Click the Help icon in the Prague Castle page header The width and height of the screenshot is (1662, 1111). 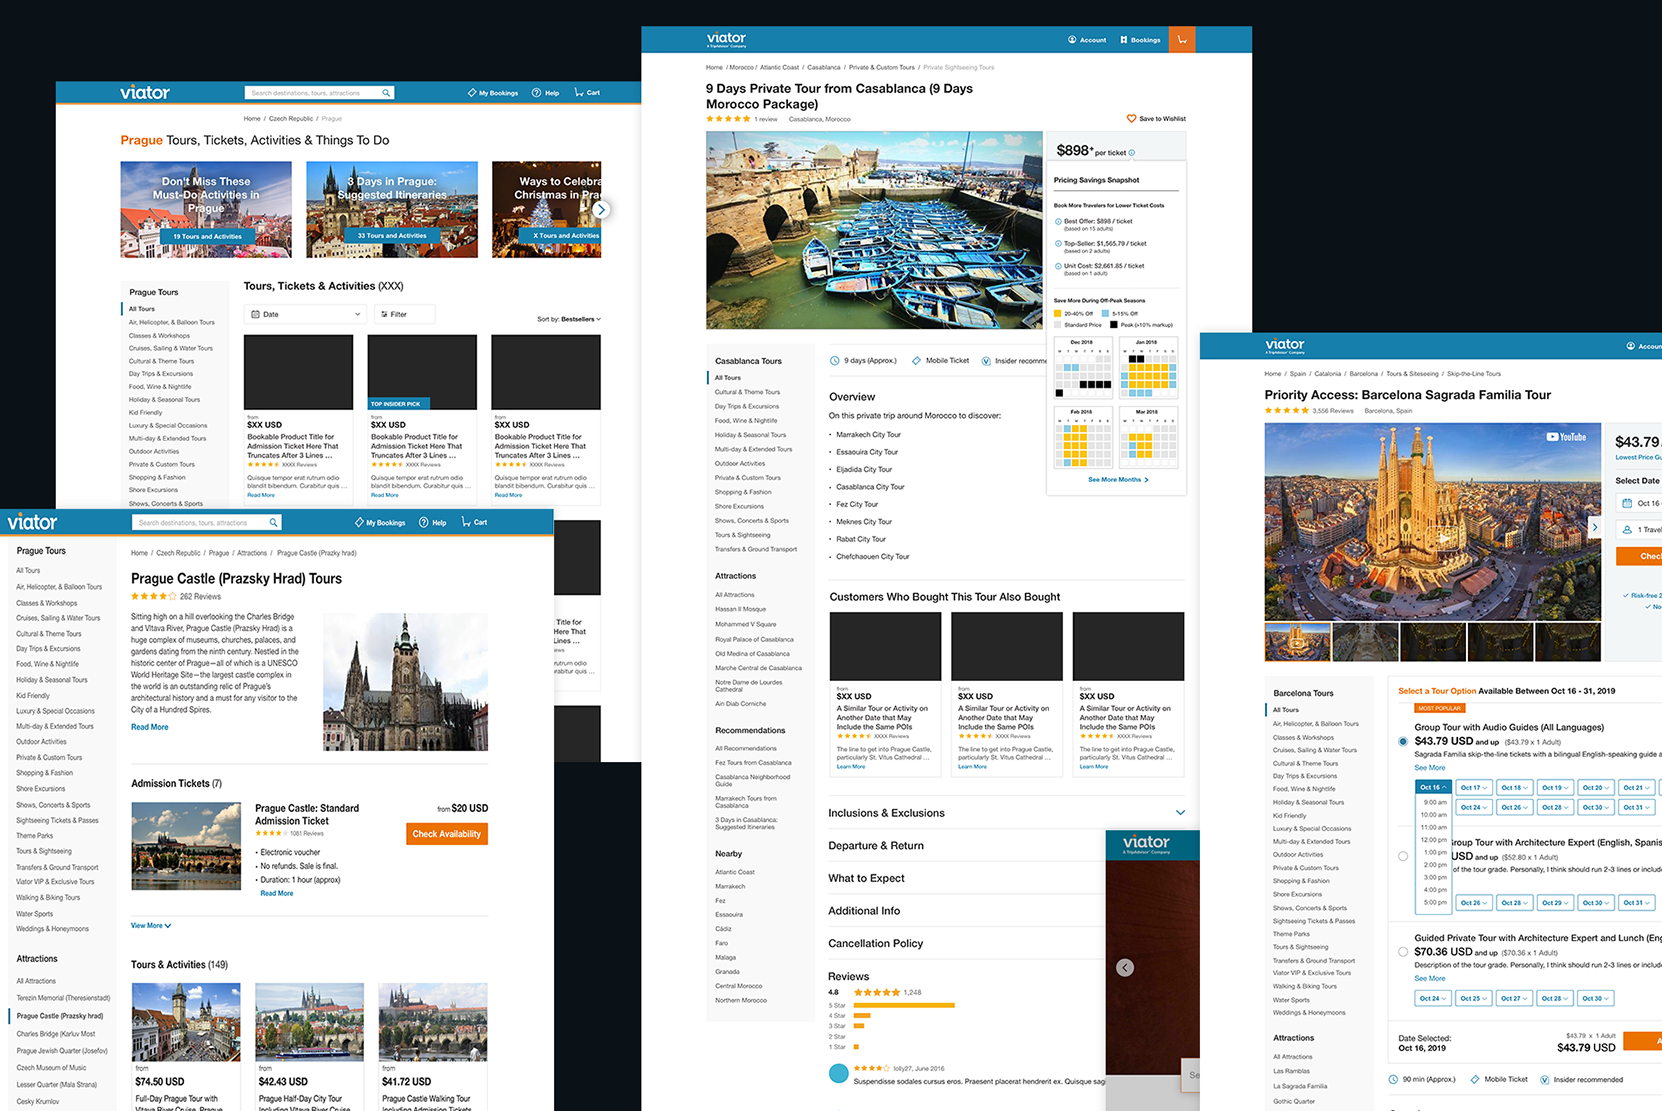[x=424, y=522]
